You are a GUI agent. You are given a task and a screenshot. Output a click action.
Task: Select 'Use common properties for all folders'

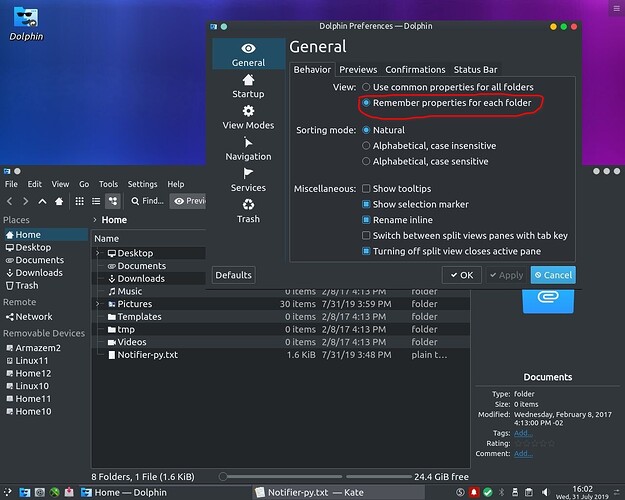click(x=367, y=88)
